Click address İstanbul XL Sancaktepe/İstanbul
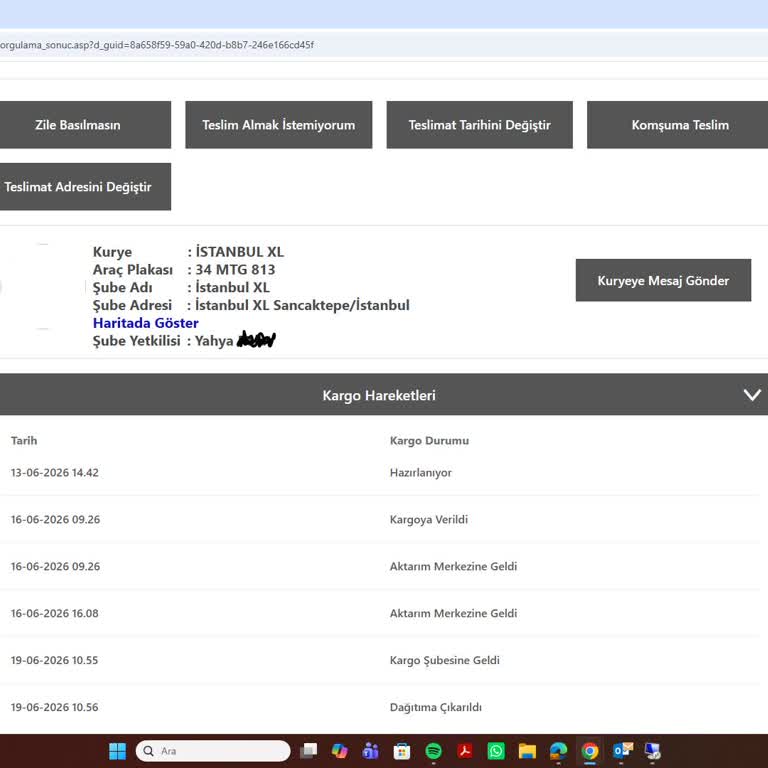 (302, 305)
